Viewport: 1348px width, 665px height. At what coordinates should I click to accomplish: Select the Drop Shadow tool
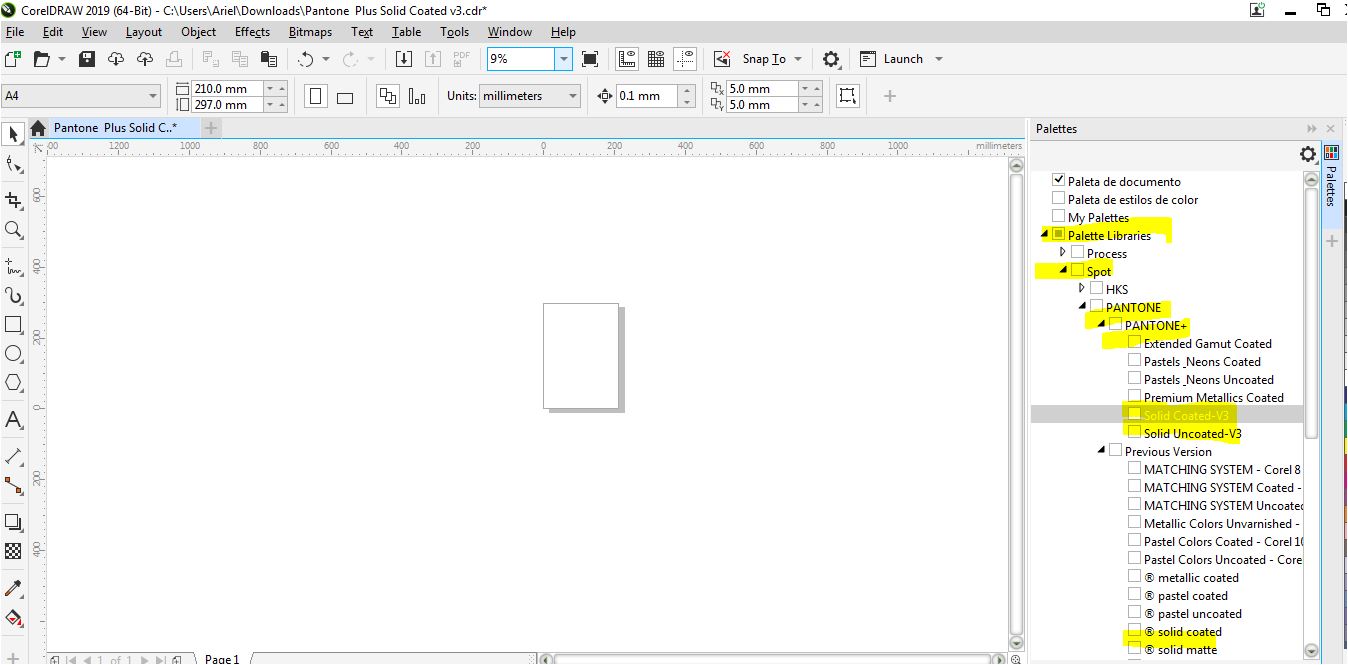click(x=13, y=522)
